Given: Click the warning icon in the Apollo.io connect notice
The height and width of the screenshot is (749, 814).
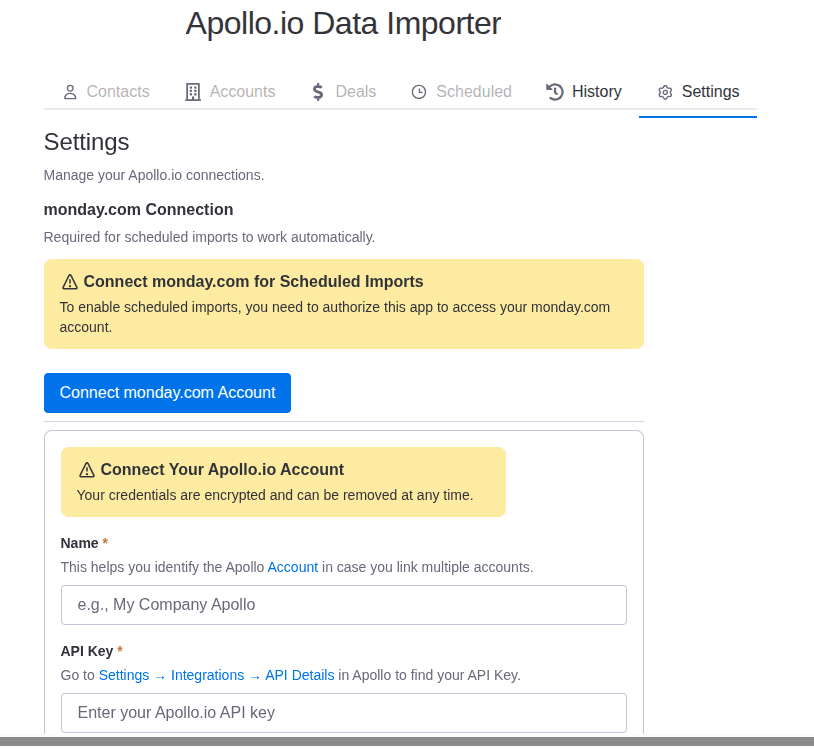Looking at the screenshot, I should (x=87, y=469).
